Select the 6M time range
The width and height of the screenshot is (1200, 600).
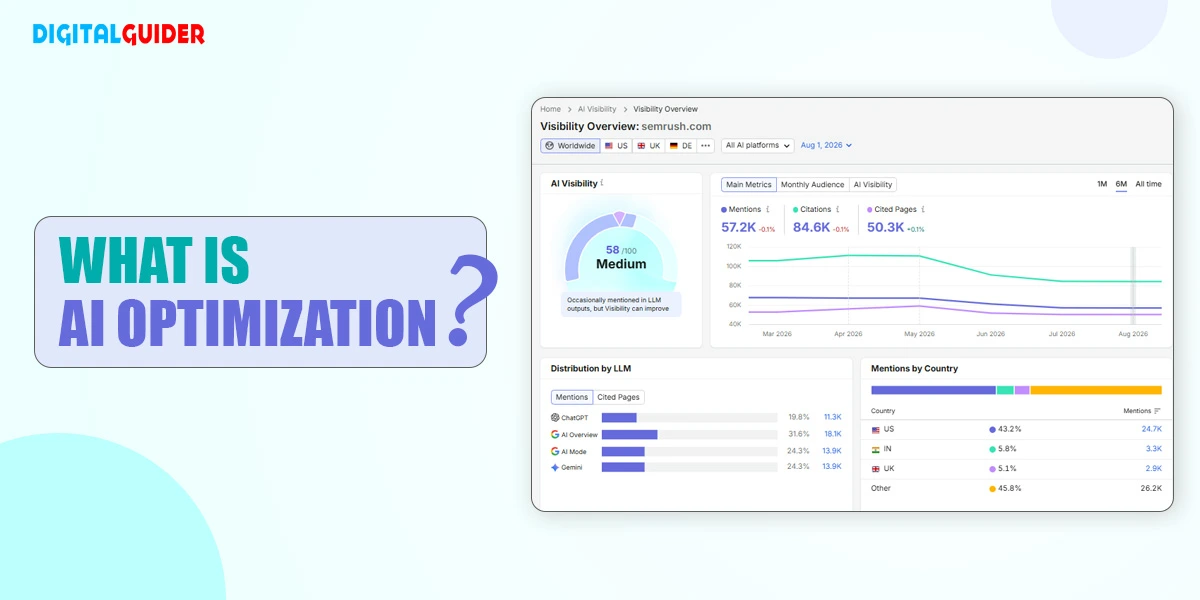click(1121, 184)
